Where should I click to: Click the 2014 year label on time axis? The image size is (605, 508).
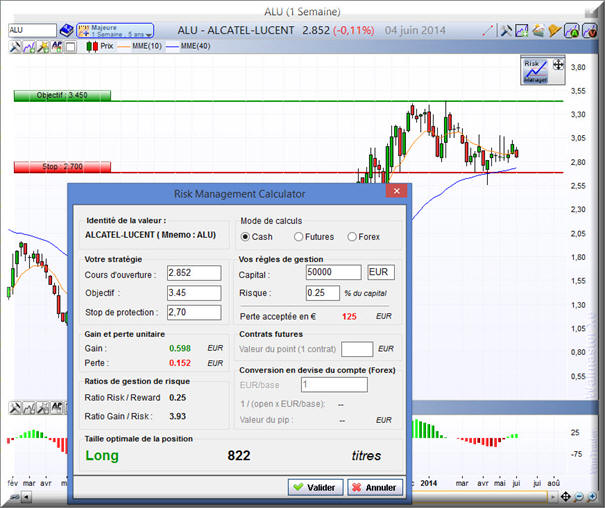[428, 483]
